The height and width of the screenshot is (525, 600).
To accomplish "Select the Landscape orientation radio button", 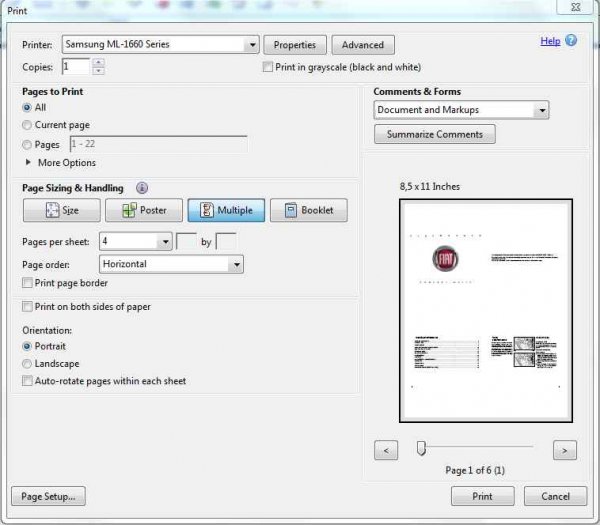I will click(x=27, y=364).
